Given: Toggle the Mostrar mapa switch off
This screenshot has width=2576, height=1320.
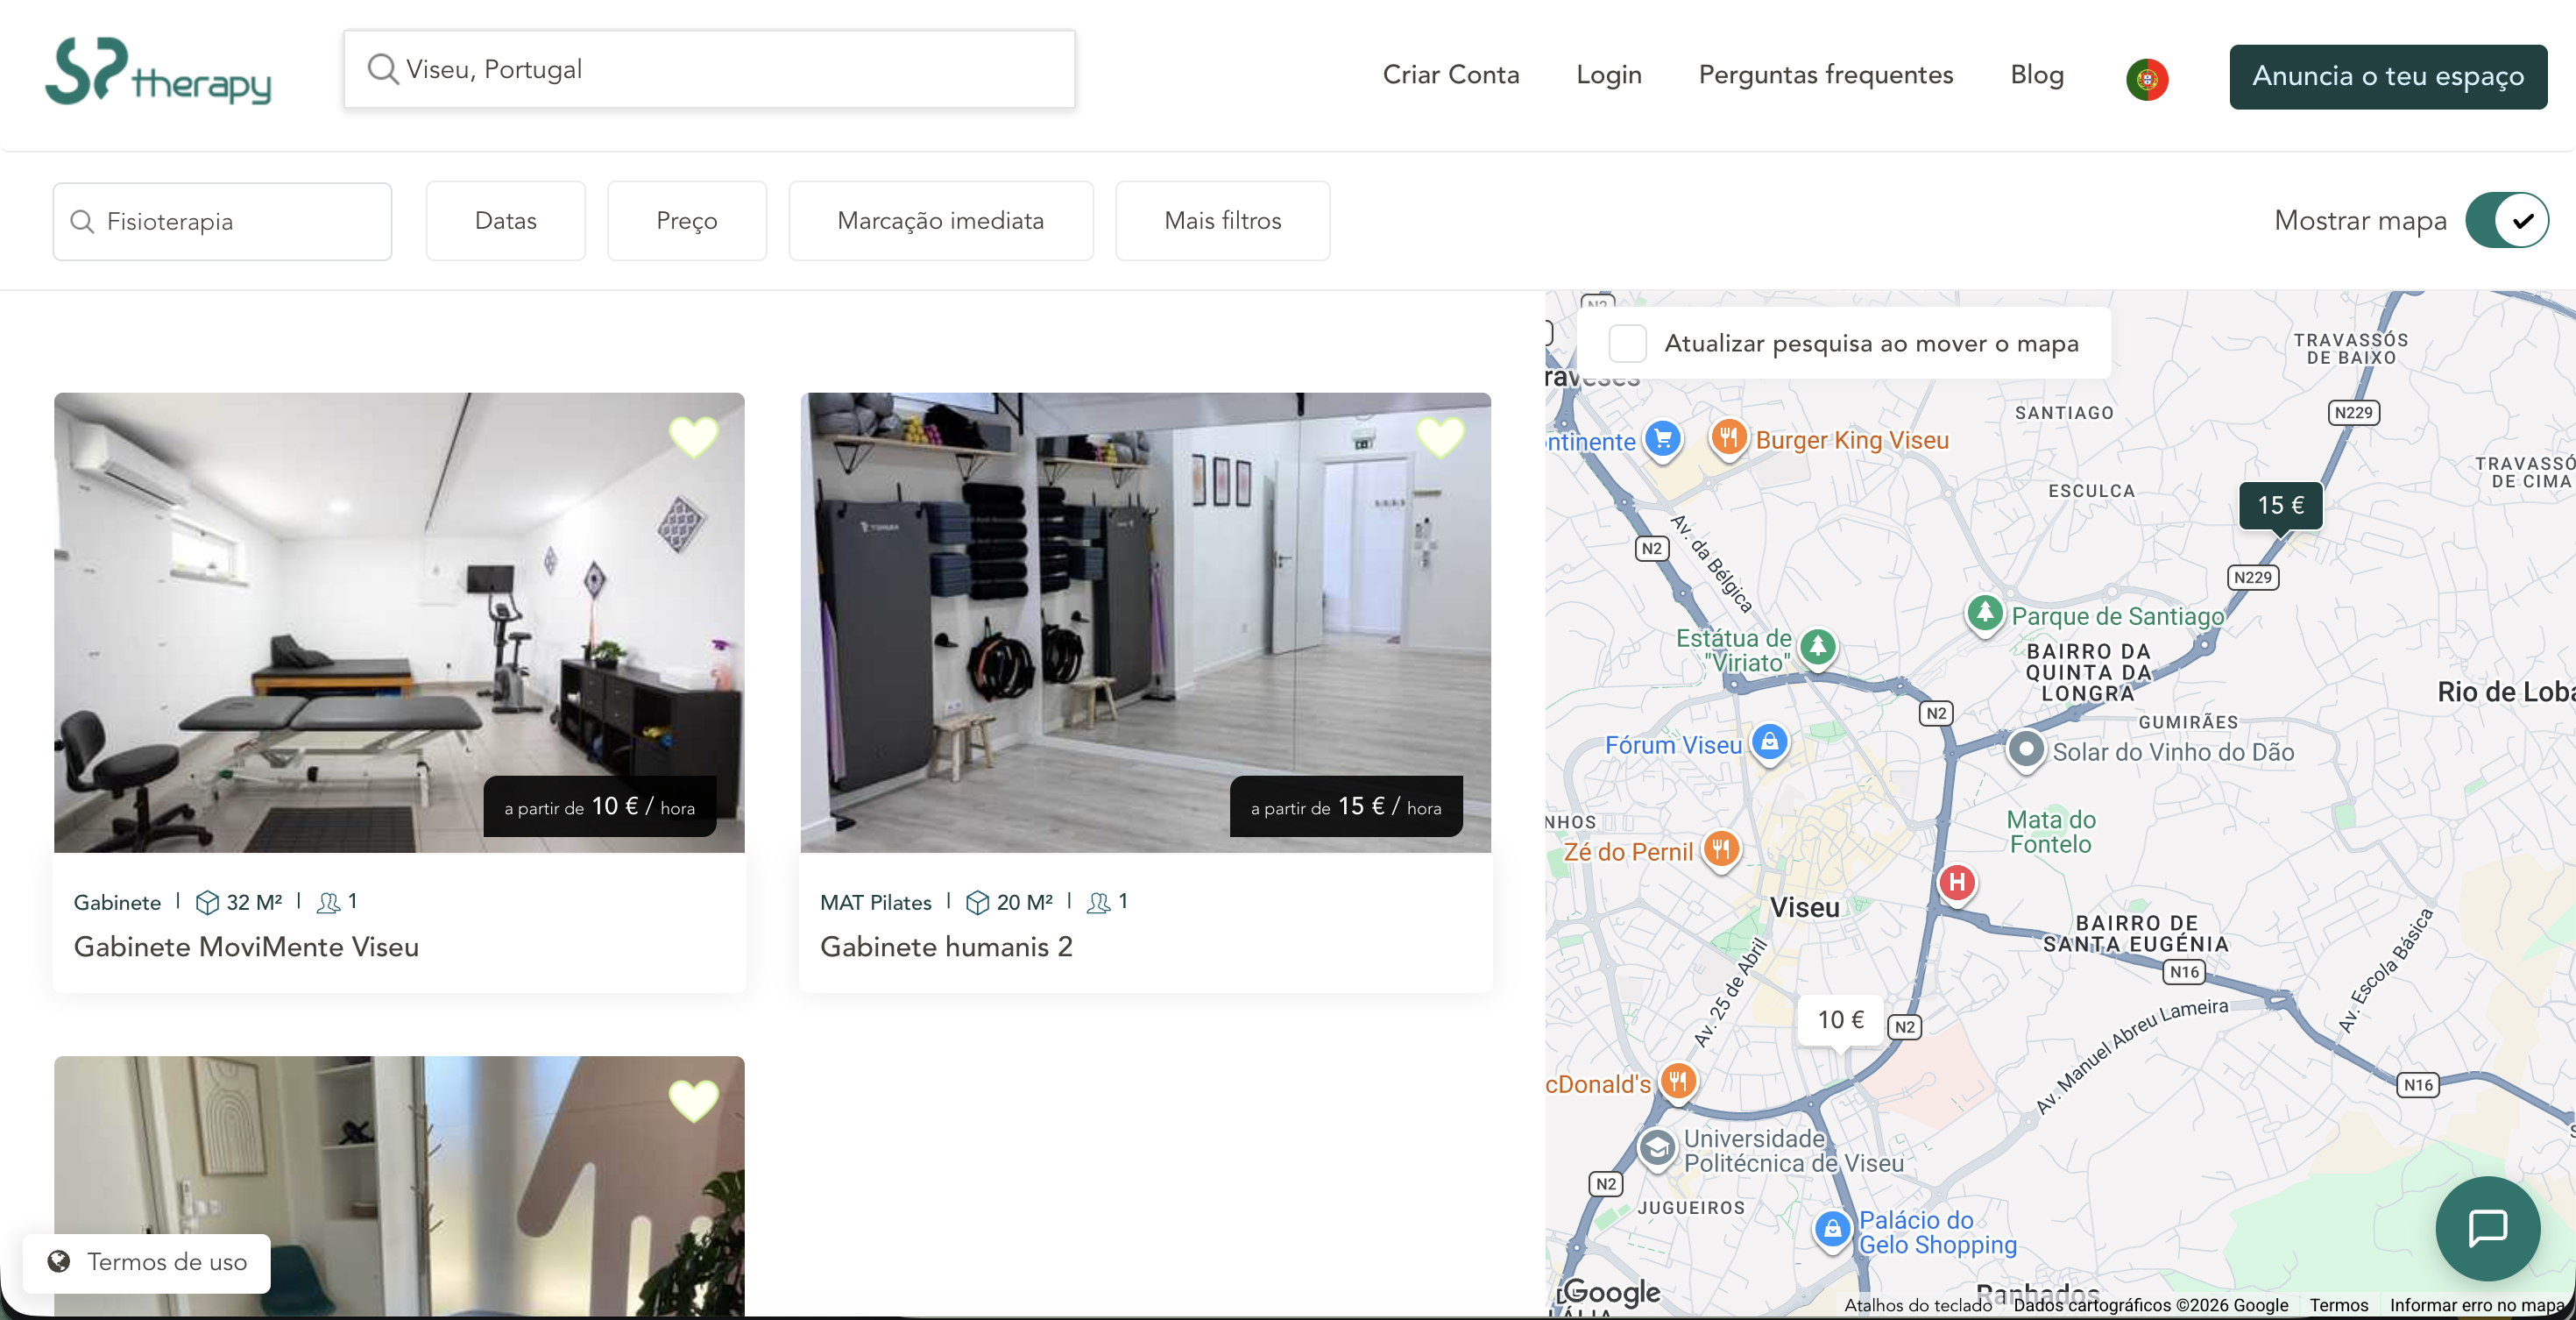Looking at the screenshot, I should [x=2506, y=220].
